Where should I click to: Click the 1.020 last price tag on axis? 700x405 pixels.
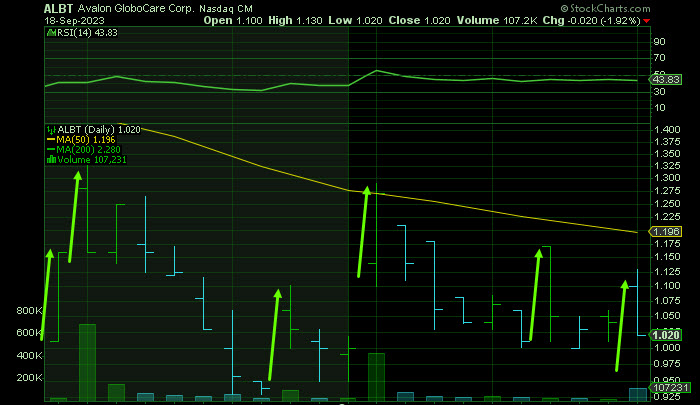click(x=665, y=335)
